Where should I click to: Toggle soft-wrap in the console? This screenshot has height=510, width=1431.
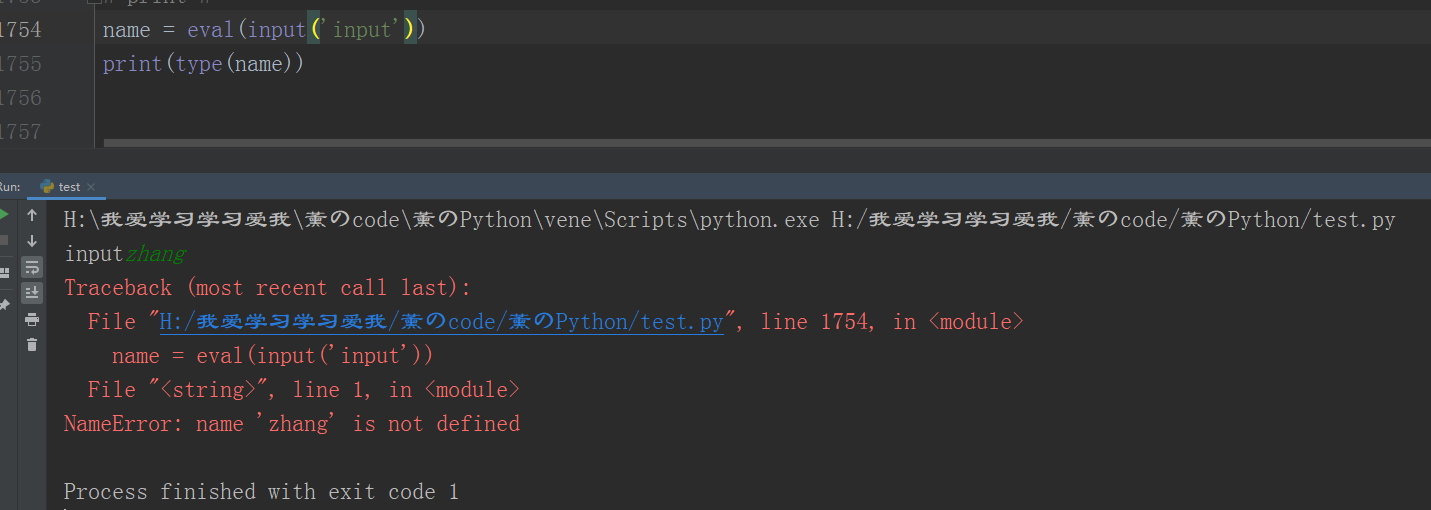coord(32,267)
